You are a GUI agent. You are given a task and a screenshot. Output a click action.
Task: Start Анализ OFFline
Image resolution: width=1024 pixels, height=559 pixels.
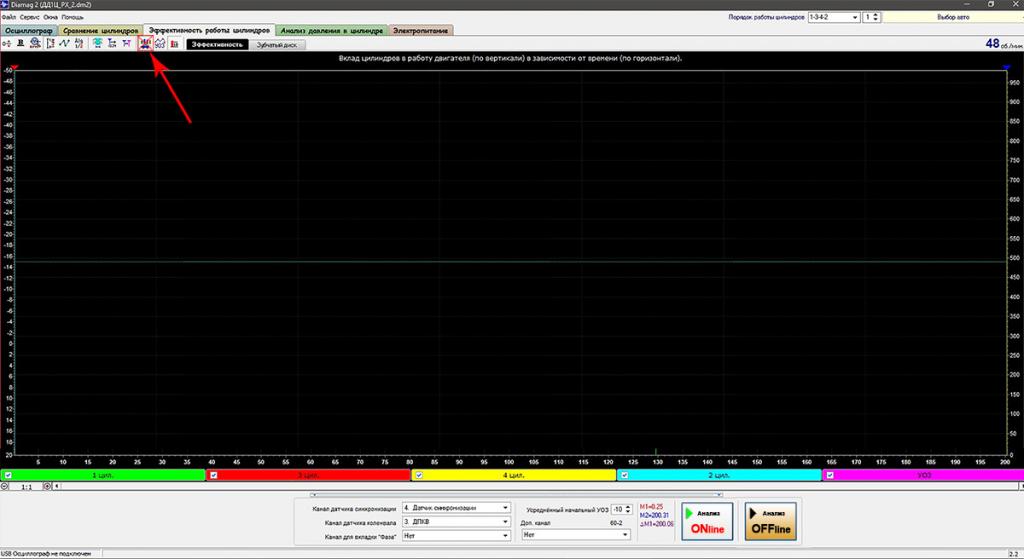[771, 522]
